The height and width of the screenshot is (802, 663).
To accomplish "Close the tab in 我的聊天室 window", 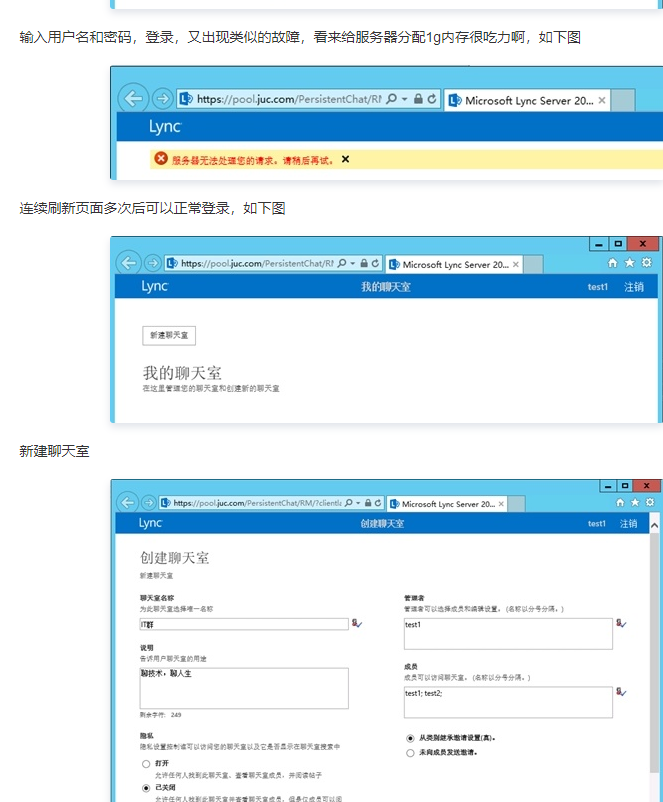I will coord(516,264).
